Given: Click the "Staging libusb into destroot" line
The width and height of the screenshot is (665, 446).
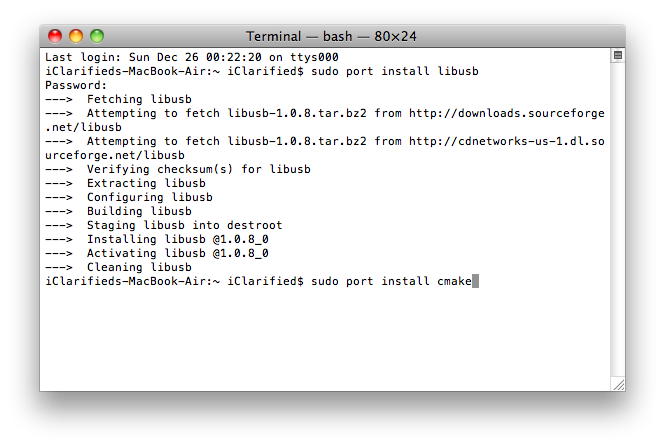Looking at the screenshot, I should [x=184, y=226].
